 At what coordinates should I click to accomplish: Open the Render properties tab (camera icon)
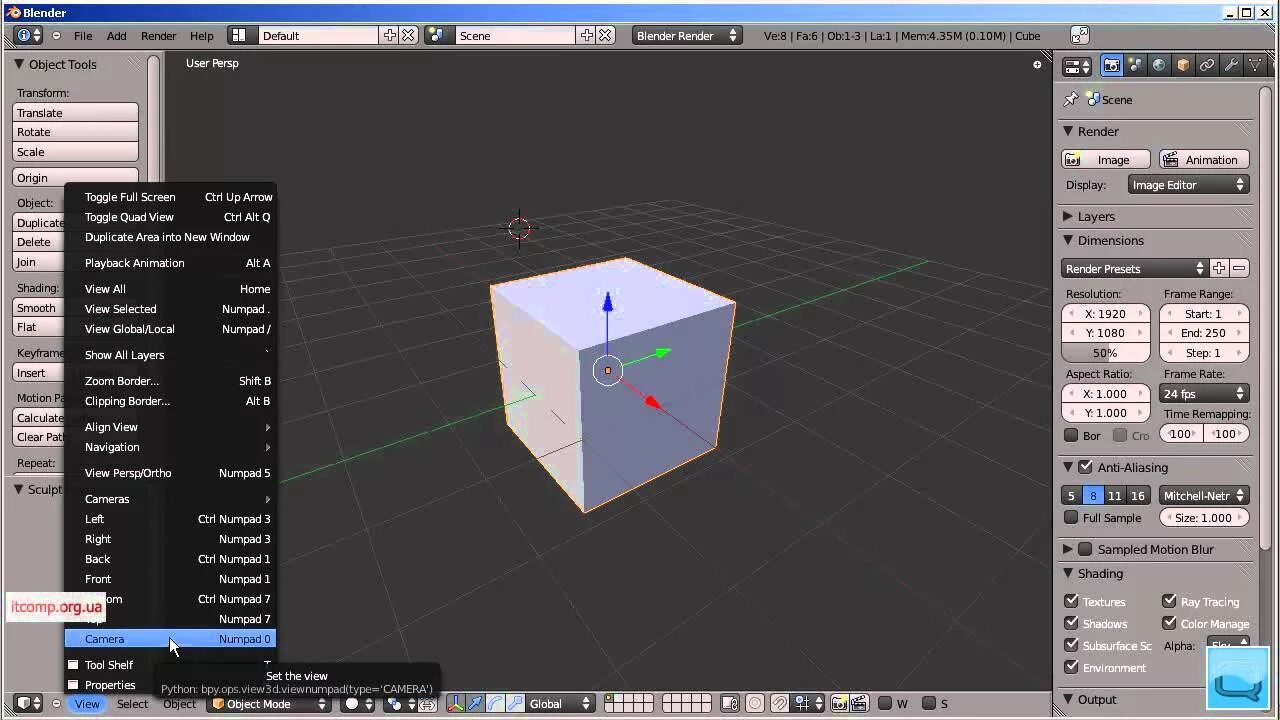[1111, 65]
